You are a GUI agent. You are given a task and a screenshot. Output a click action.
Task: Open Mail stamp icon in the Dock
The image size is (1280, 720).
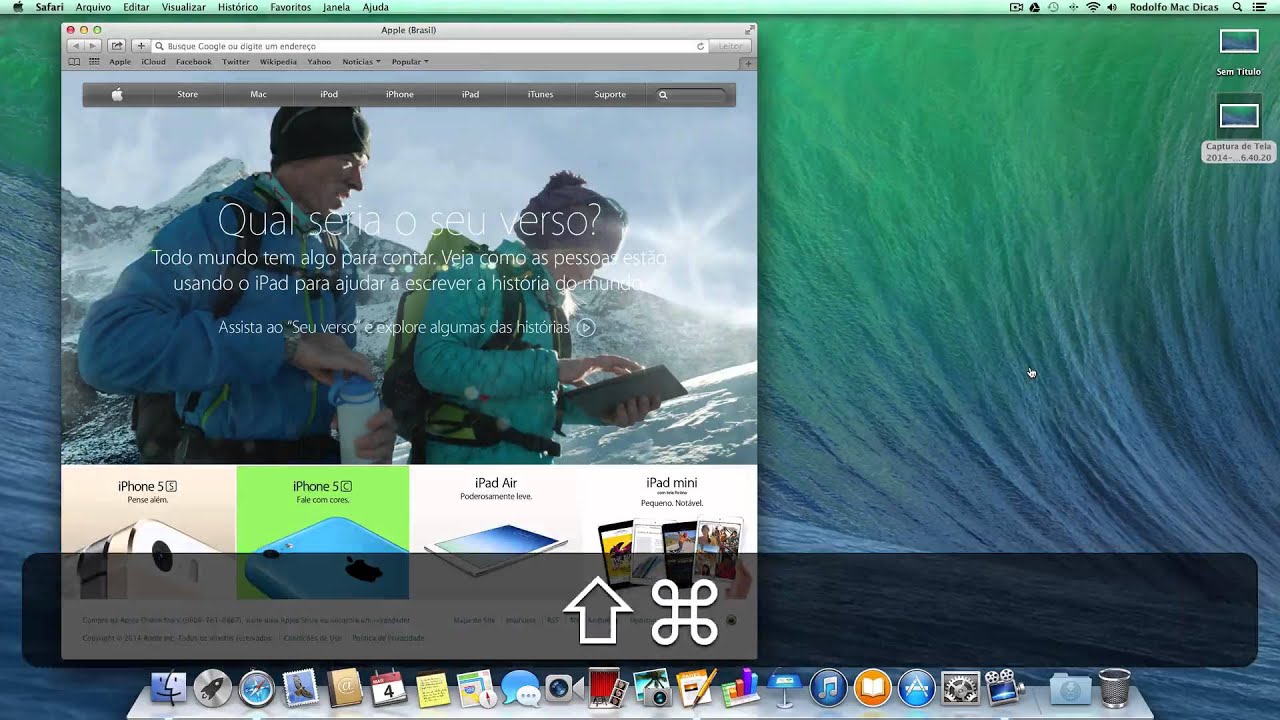pos(300,688)
